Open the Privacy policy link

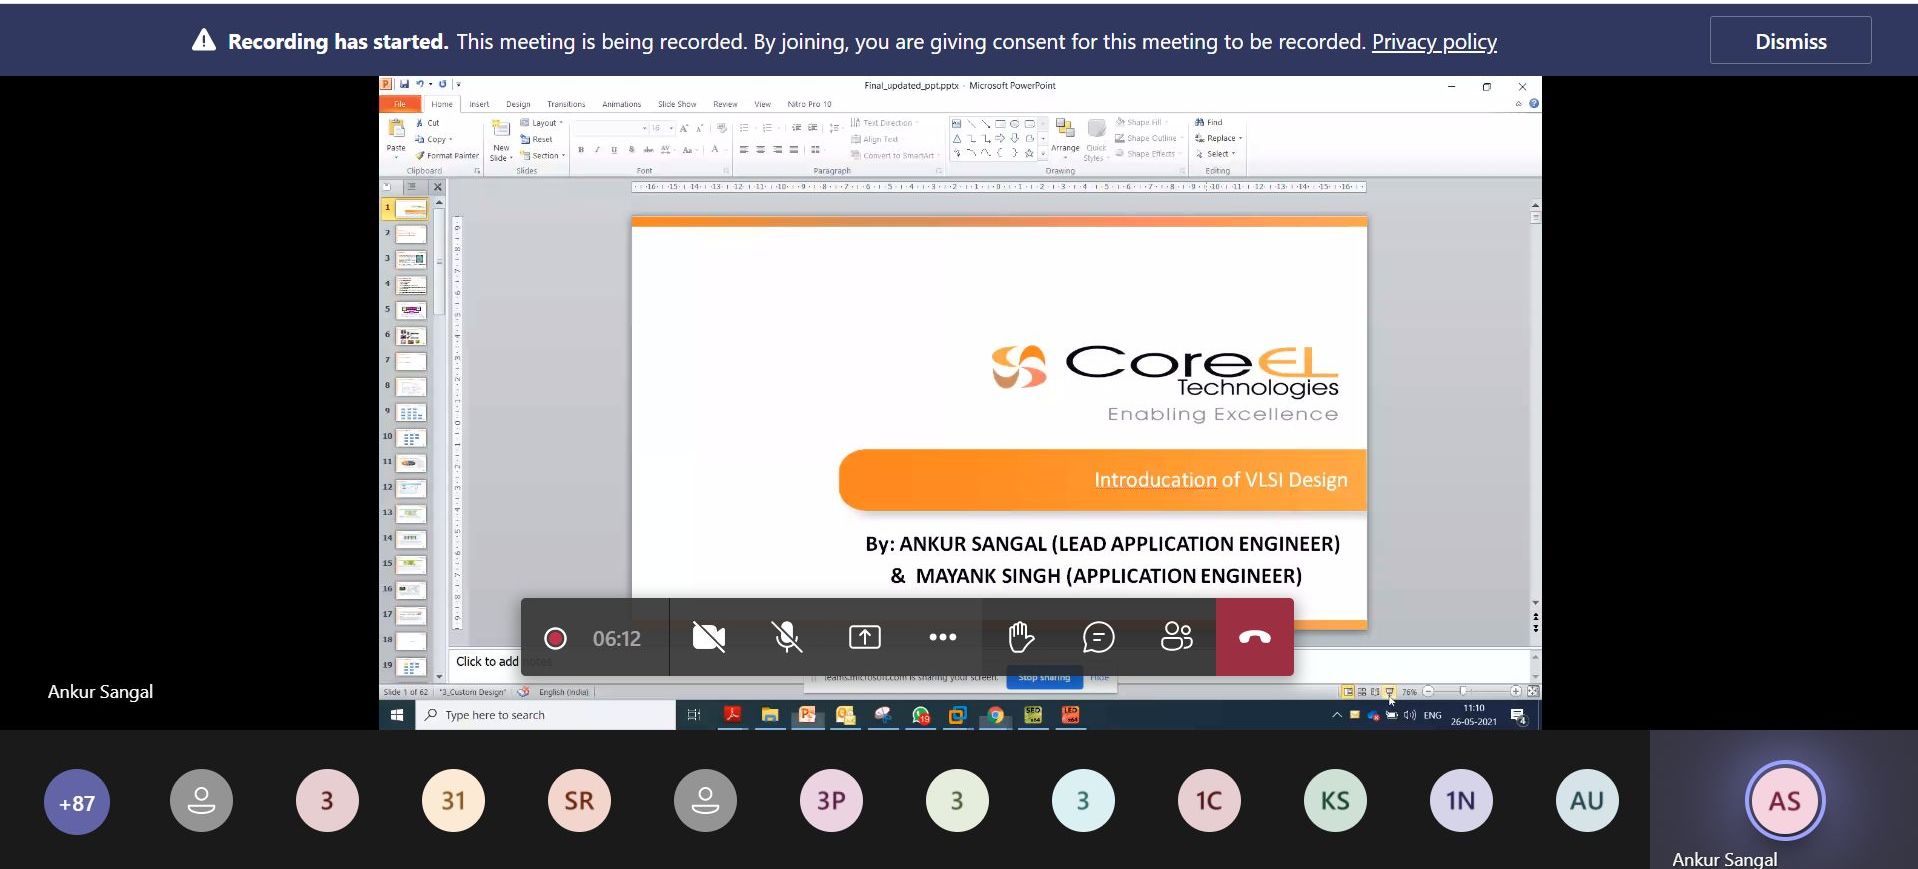[1433, 42]
